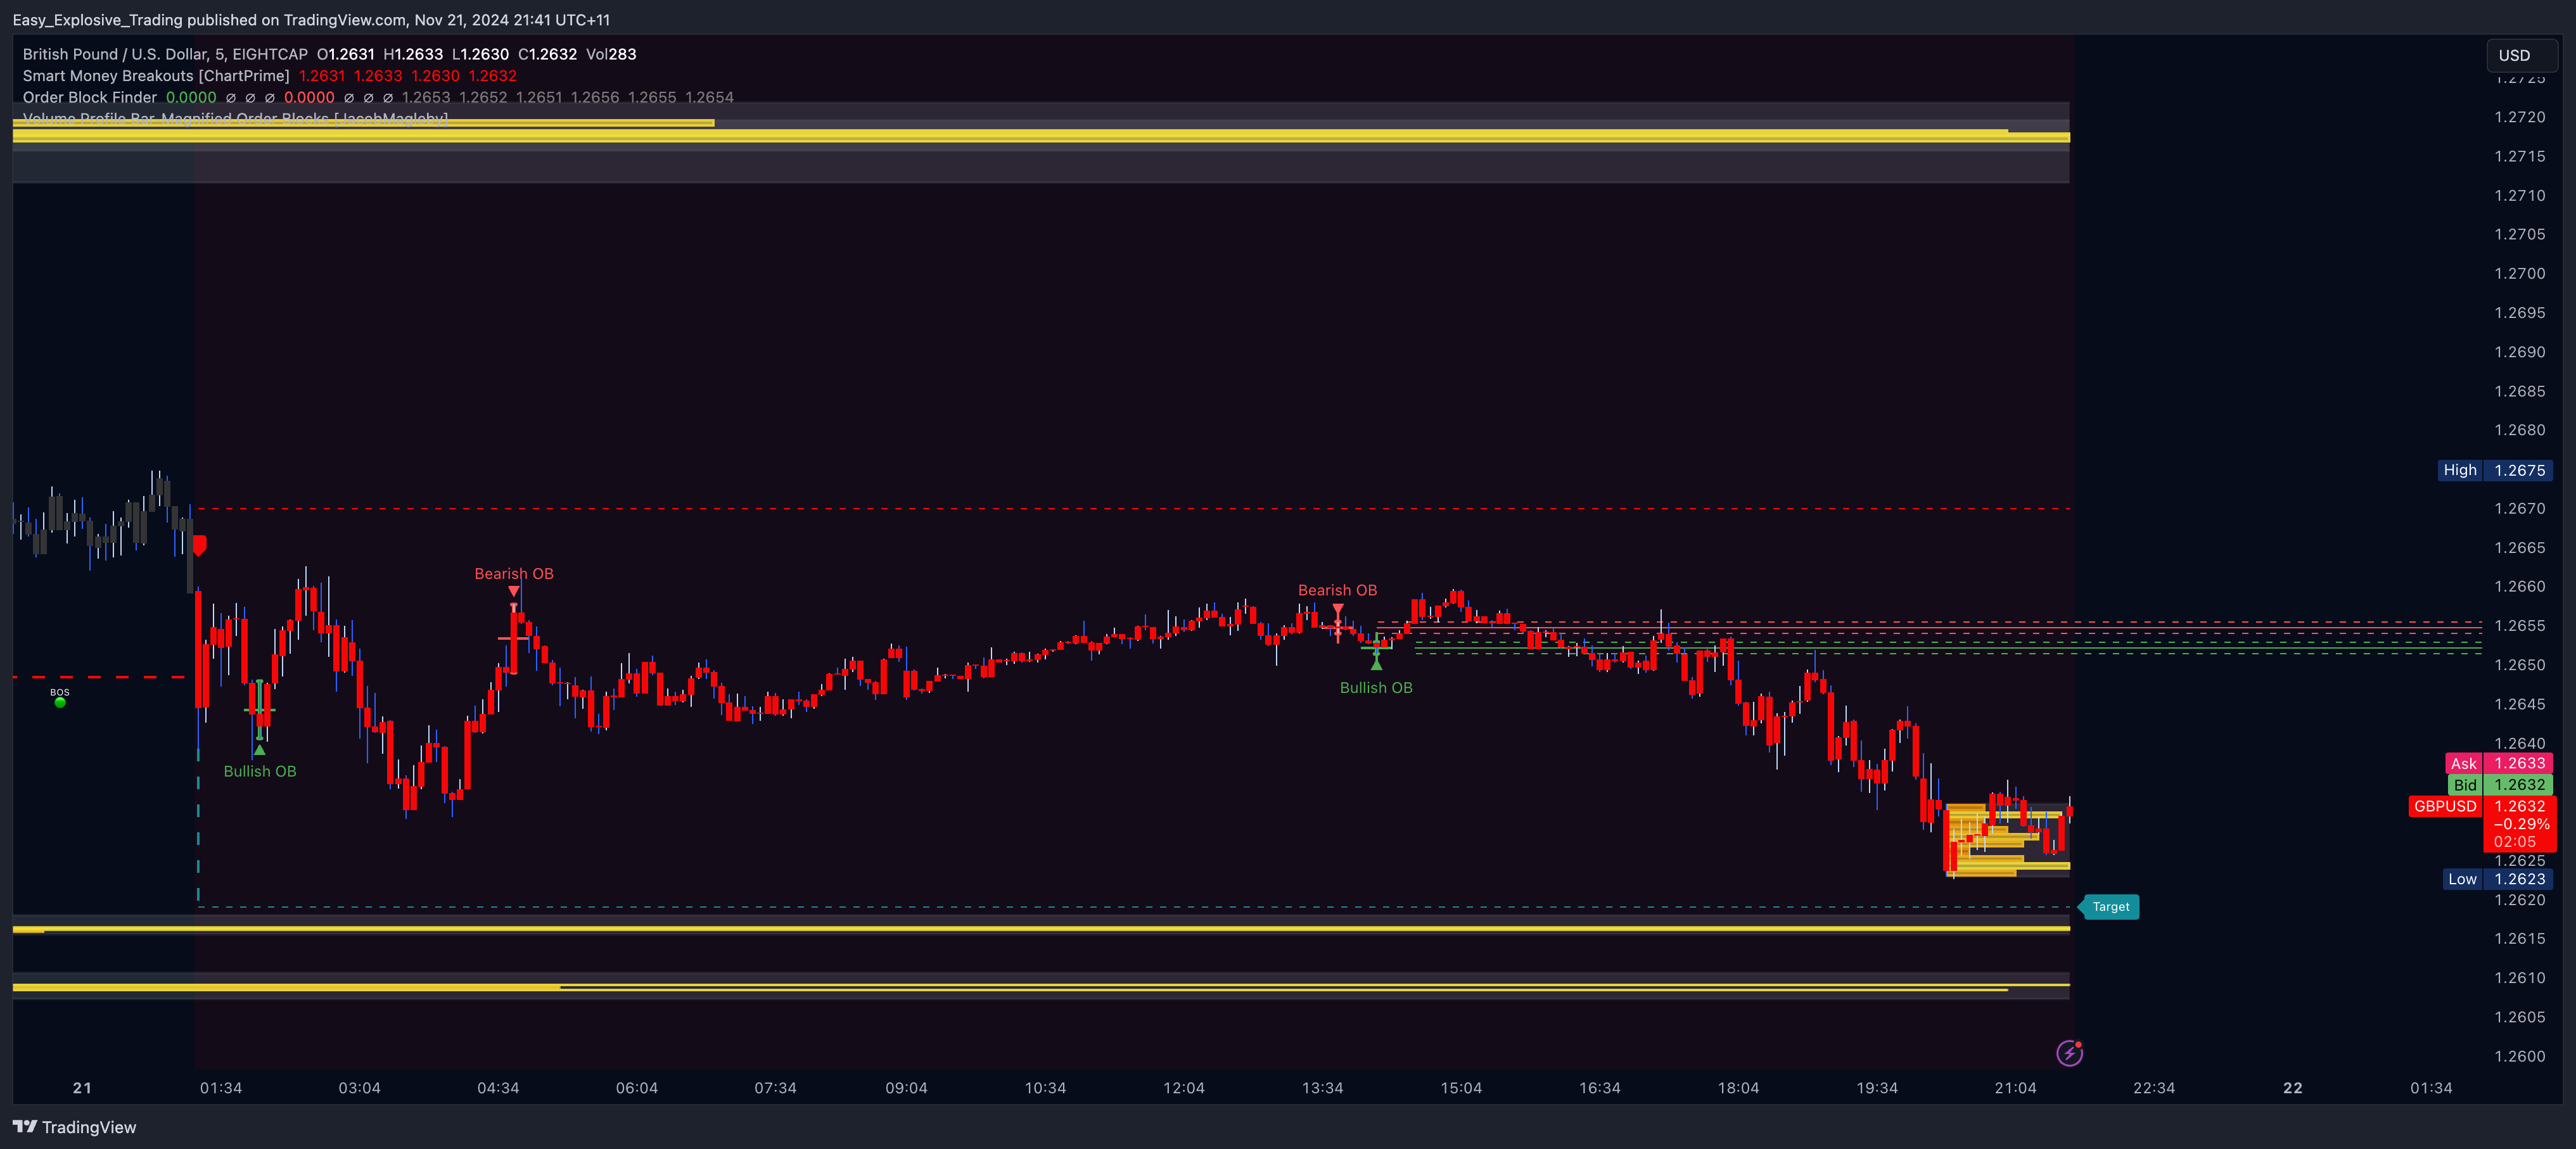The height and width of the screenshot is (1149, 2576).
Task: Click the Ask 1.2633 price label
Action: [x=2499, y=763]
